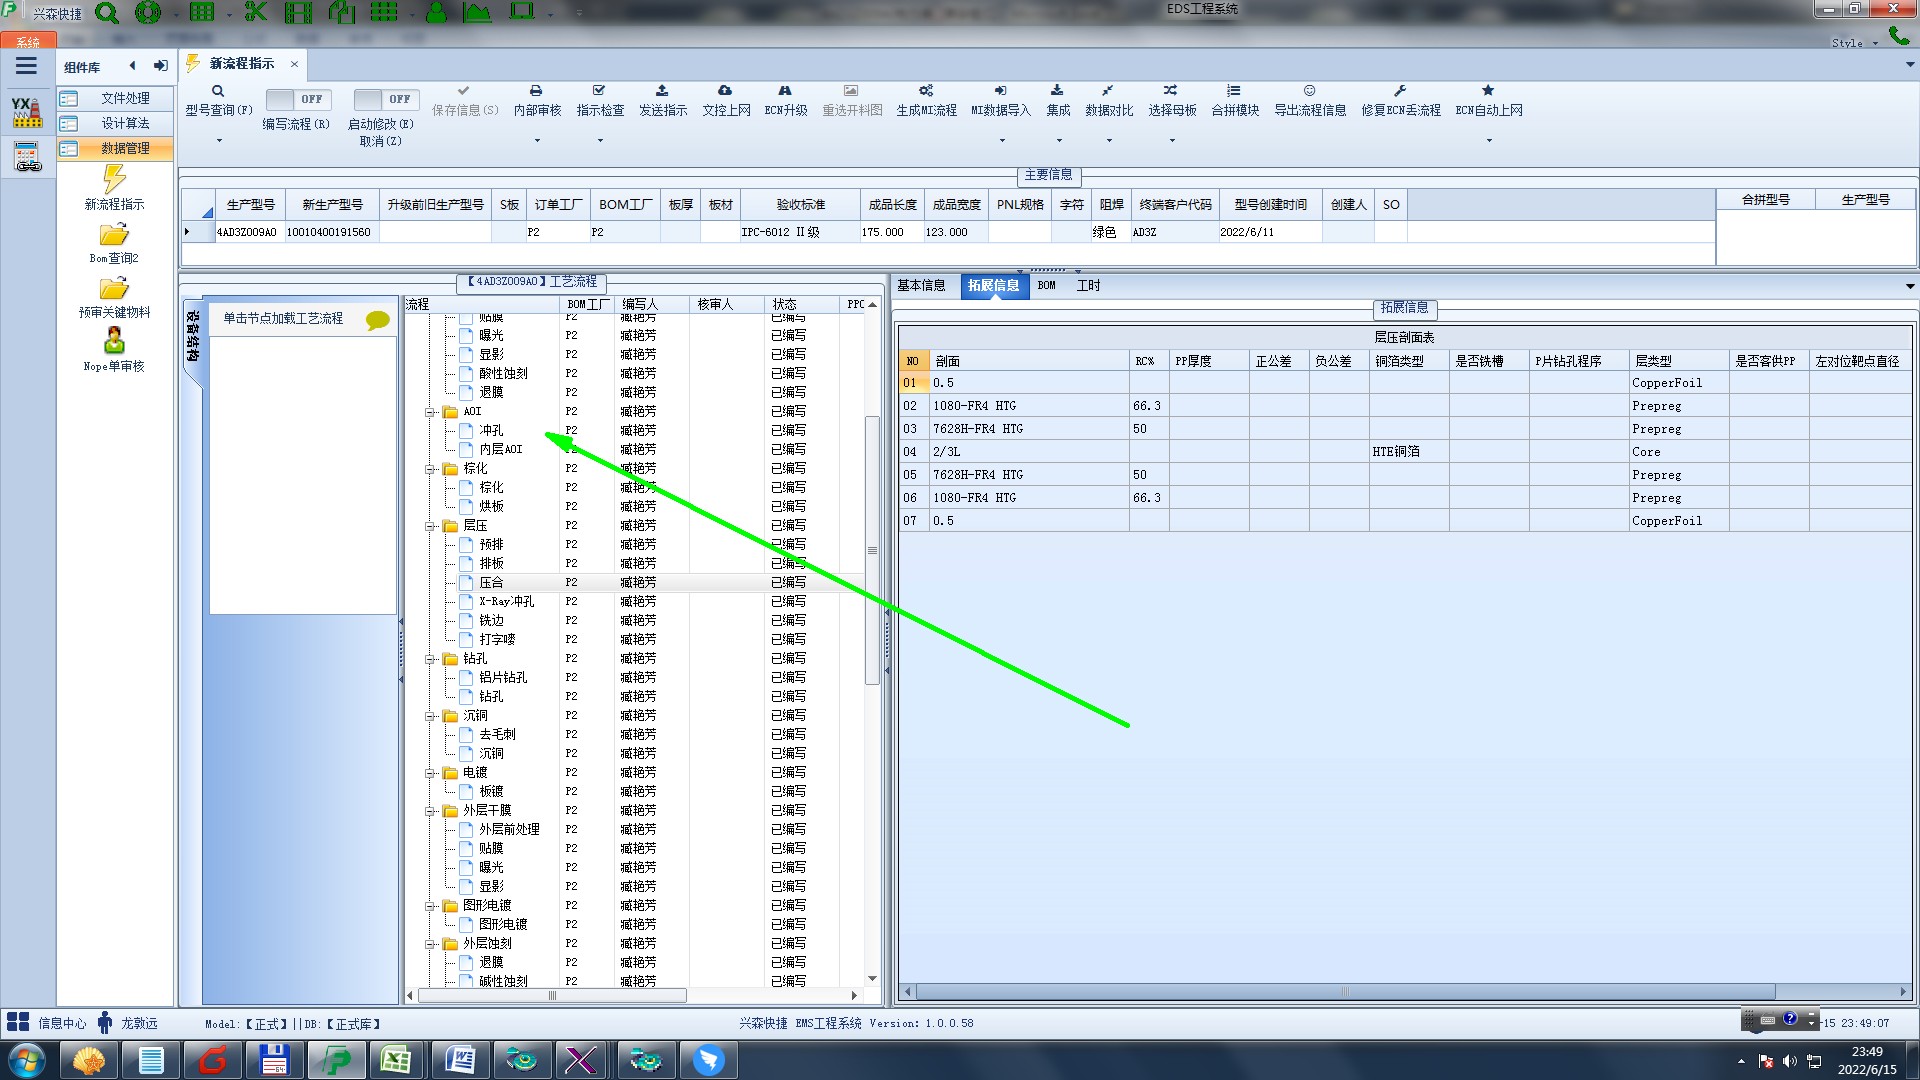Open Nope单审核 user icon
Viewport: 1920px width, 1080px height.
pos(114,342)
